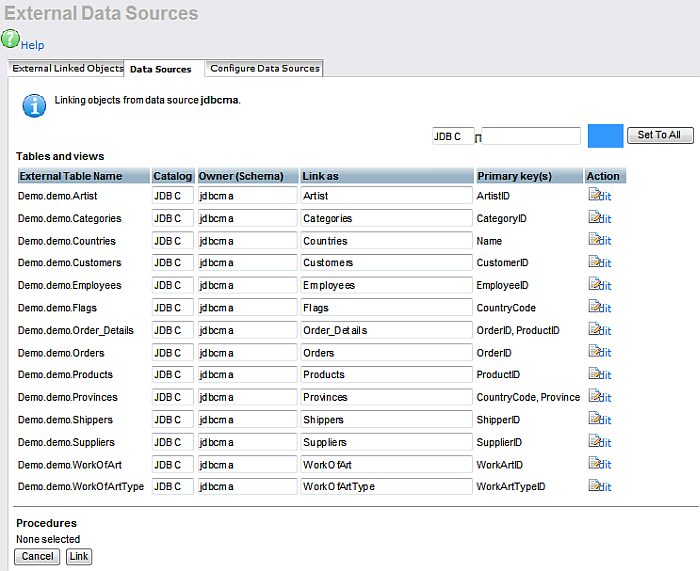
Task: Open the Help link
Action: (x=33, y=45)
